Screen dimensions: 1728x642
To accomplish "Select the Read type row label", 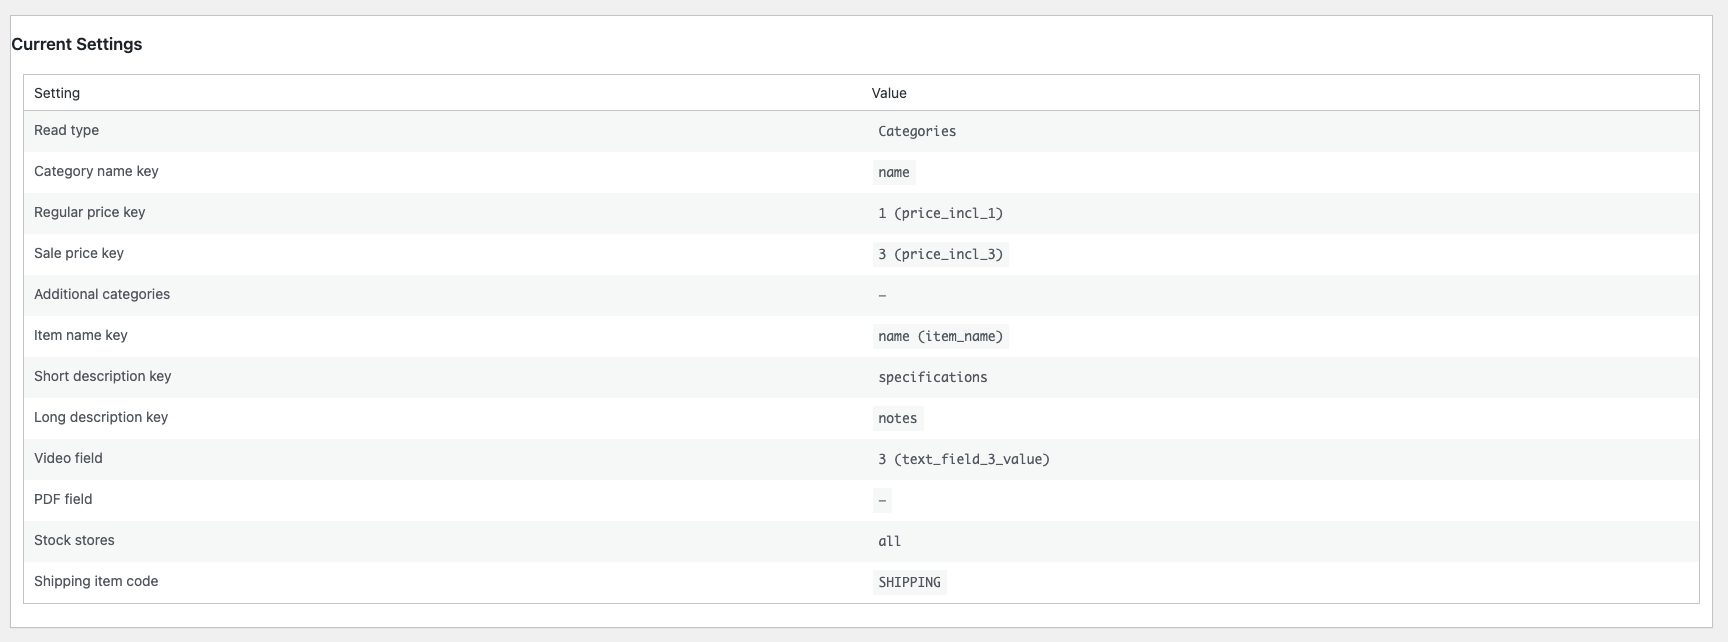I will click(66, 130).
